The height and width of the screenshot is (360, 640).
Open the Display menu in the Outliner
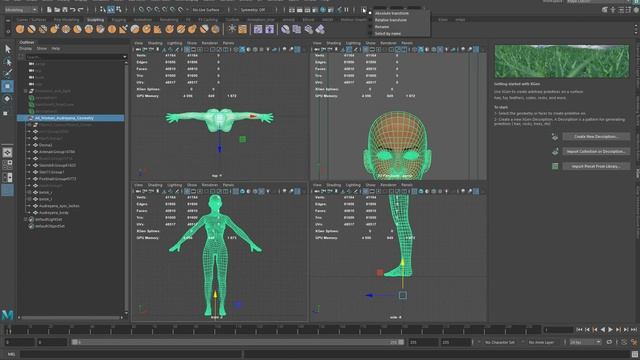(25, 49)
